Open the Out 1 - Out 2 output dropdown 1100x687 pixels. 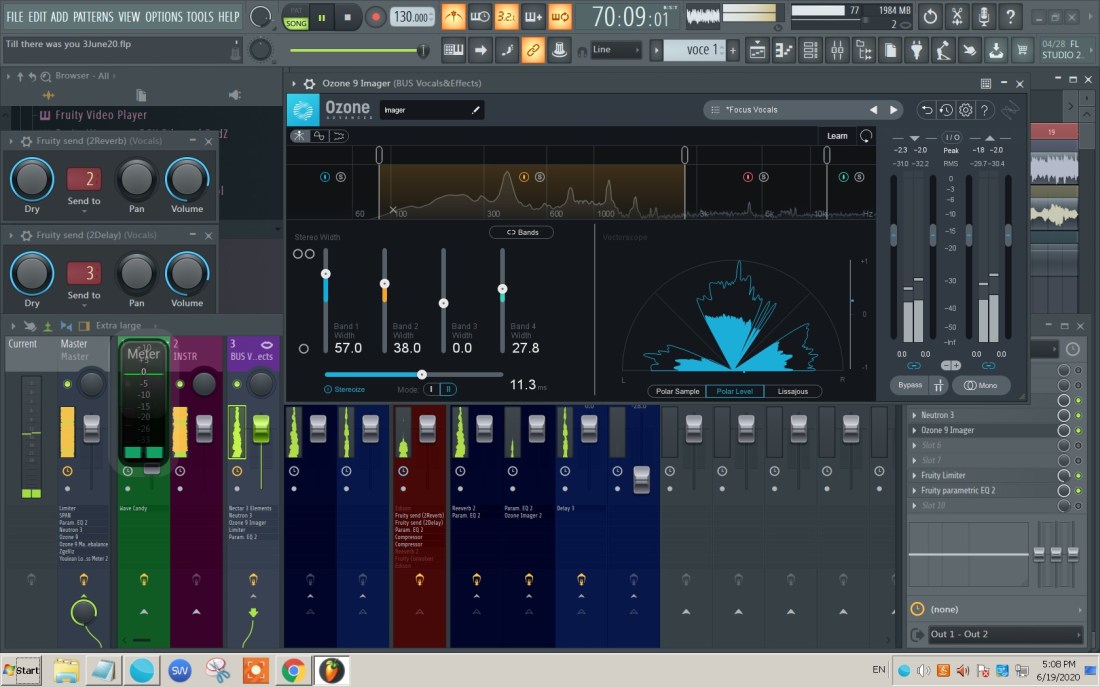(1005, 635)
